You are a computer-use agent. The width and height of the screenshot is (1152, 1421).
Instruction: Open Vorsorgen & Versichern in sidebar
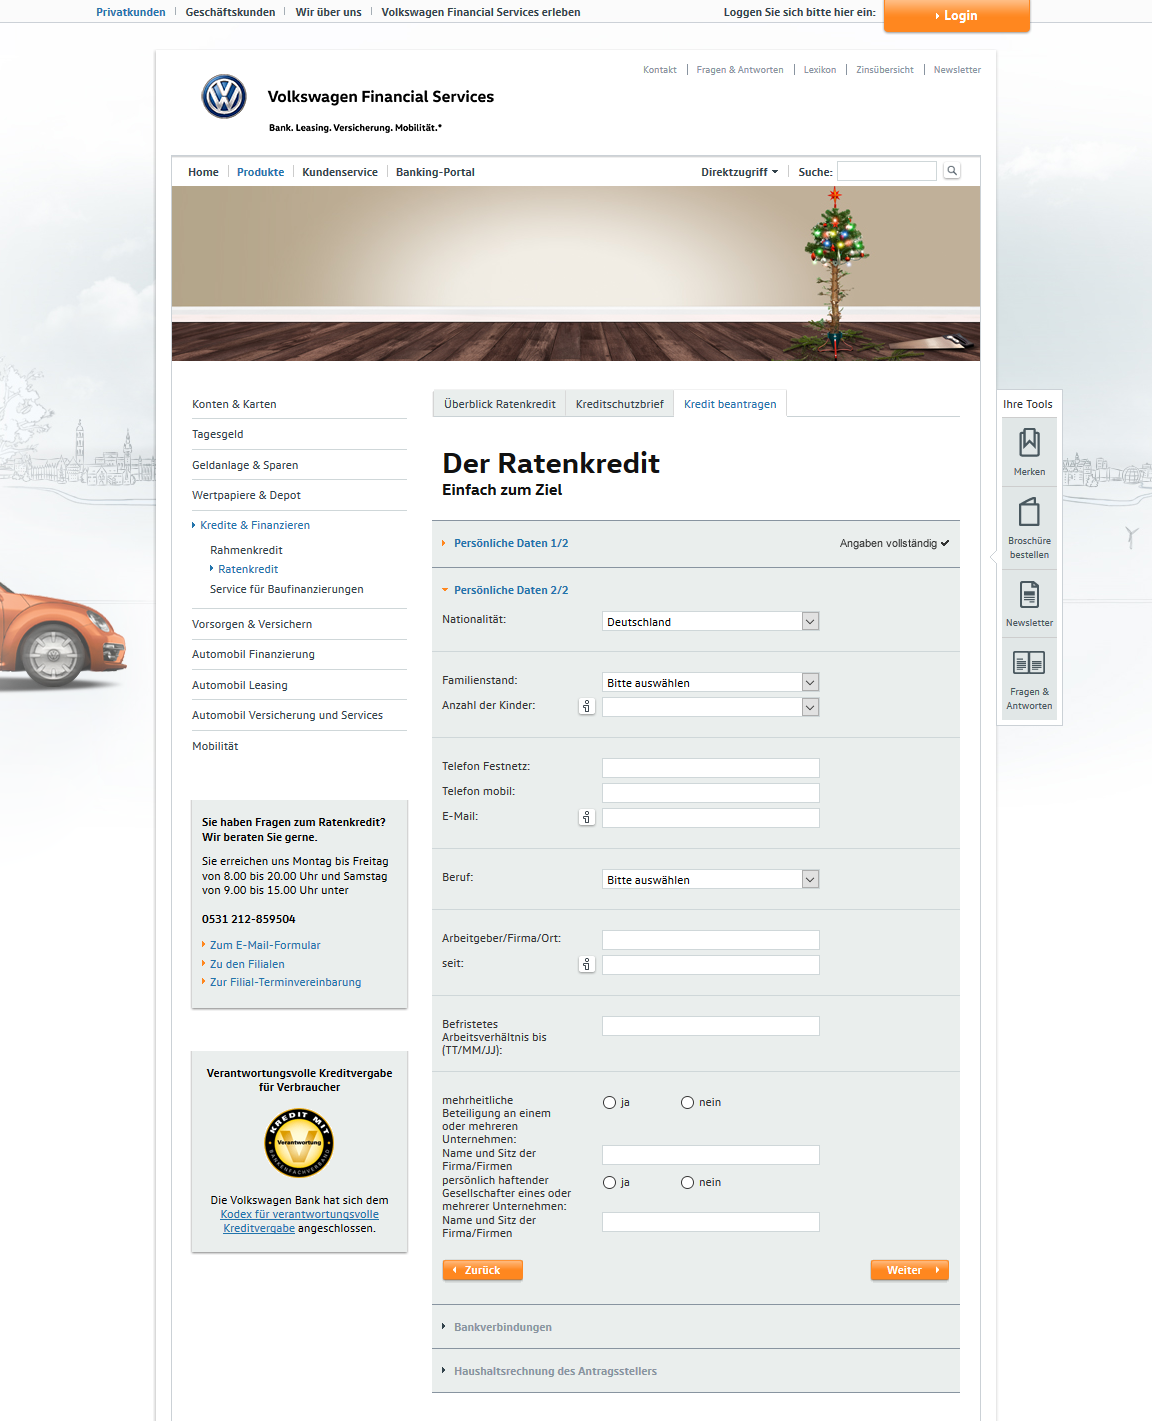click(x=252, y=624)
